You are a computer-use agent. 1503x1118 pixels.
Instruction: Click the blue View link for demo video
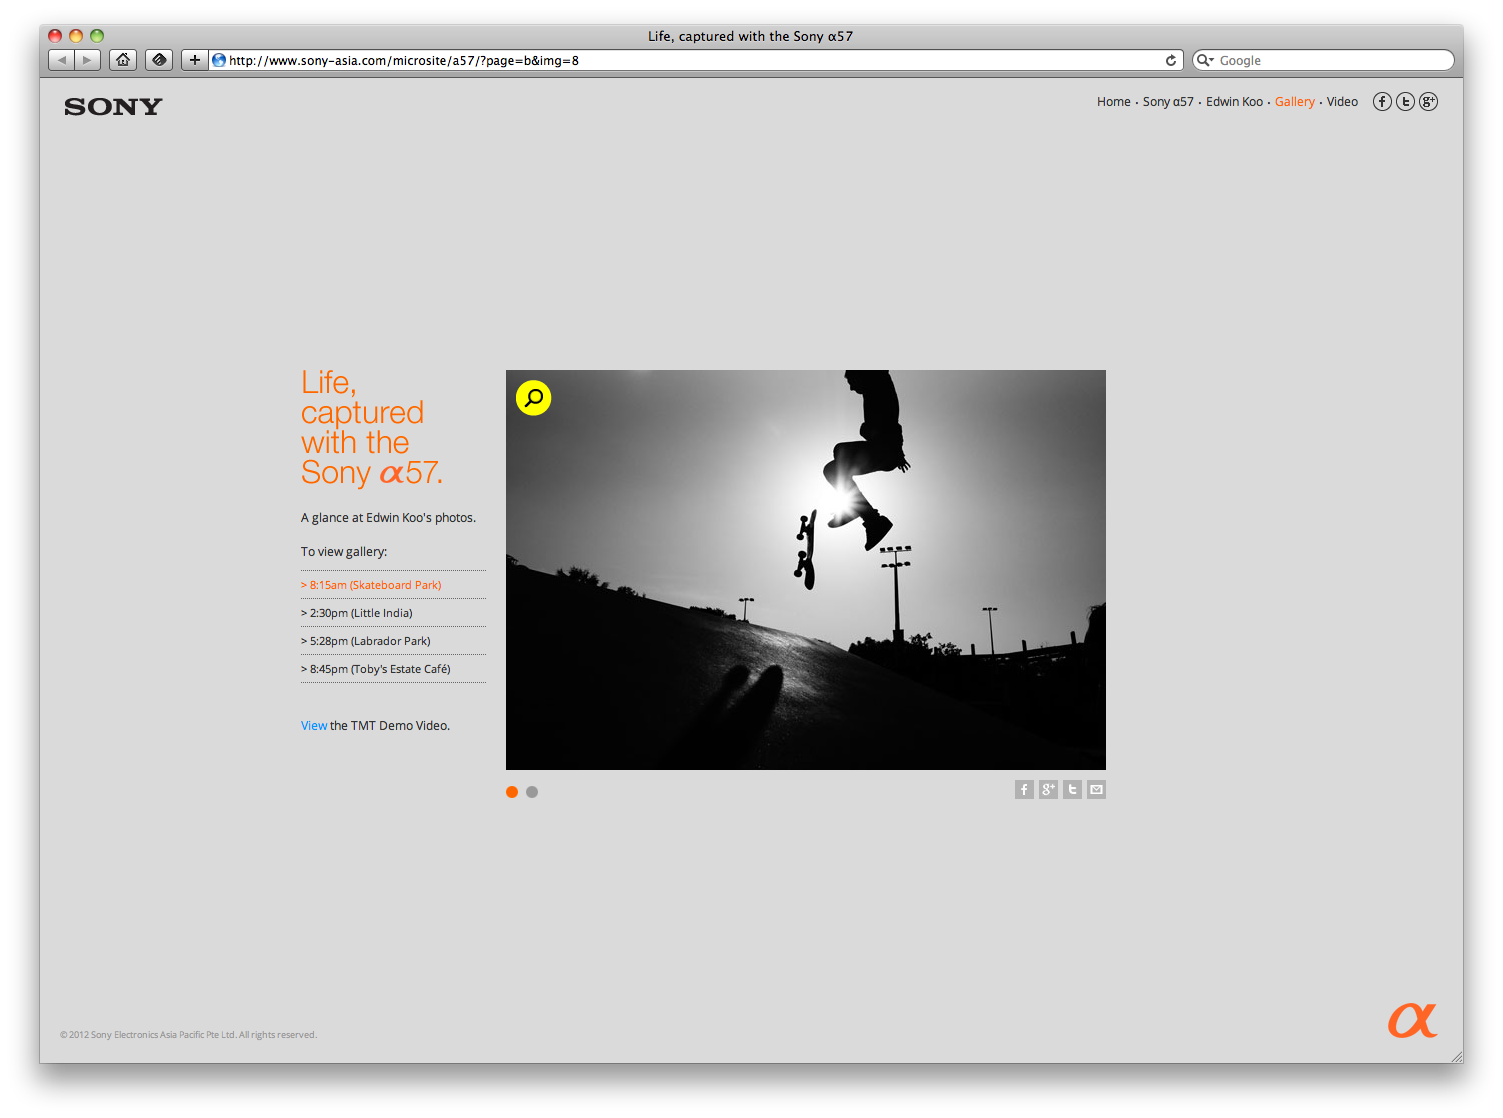click(314, 726)
